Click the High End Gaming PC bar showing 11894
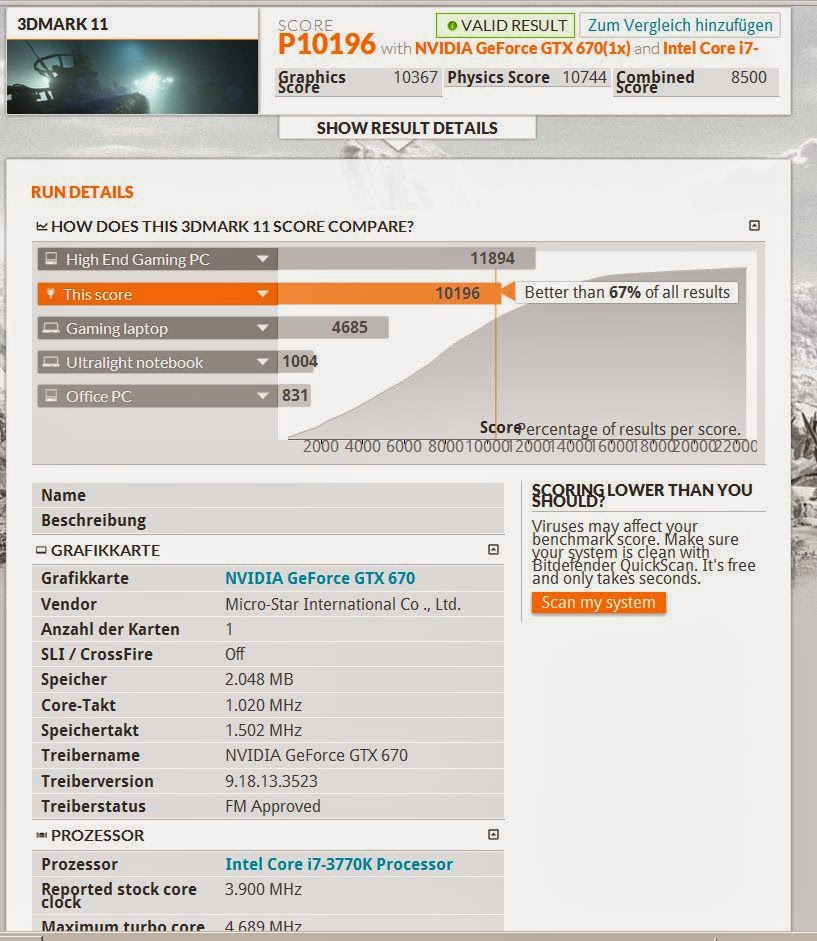The width and height of the screenshot is (817, 941). pyautogui.click(x=406, y=259)
